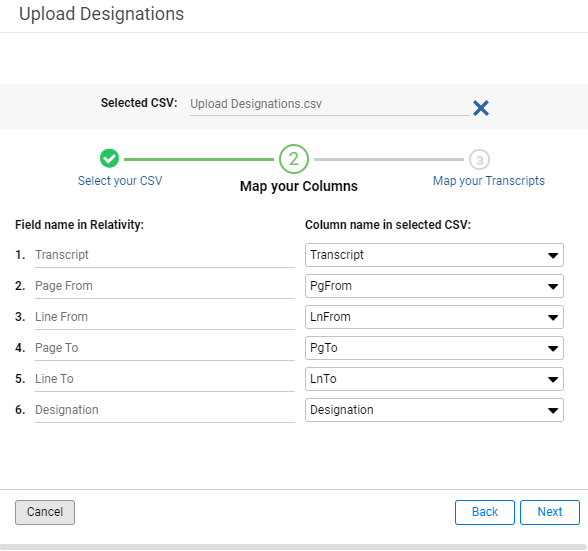Open the LnTo column dropdown
Image resolution: width=588 pixels, height=551 pixels.
tap(434, 379)
